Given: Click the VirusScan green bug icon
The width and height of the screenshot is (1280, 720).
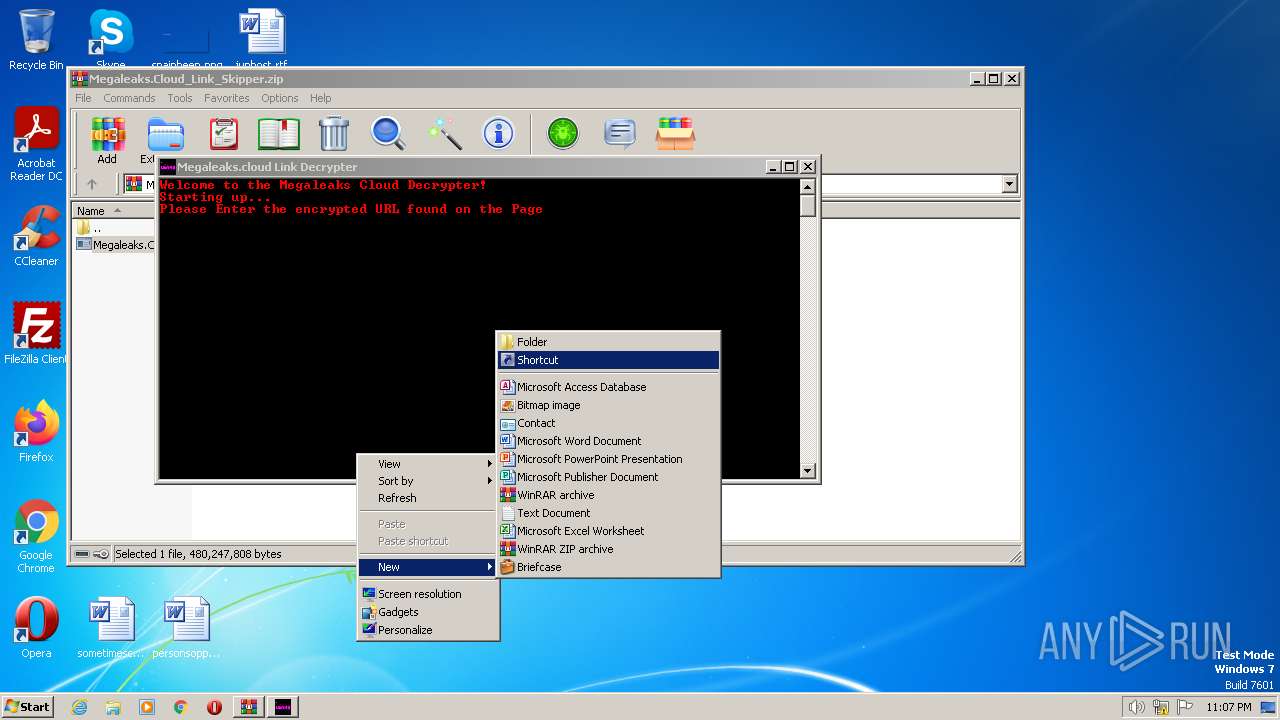Looking at the screenshot, I should tap(563, 133).
